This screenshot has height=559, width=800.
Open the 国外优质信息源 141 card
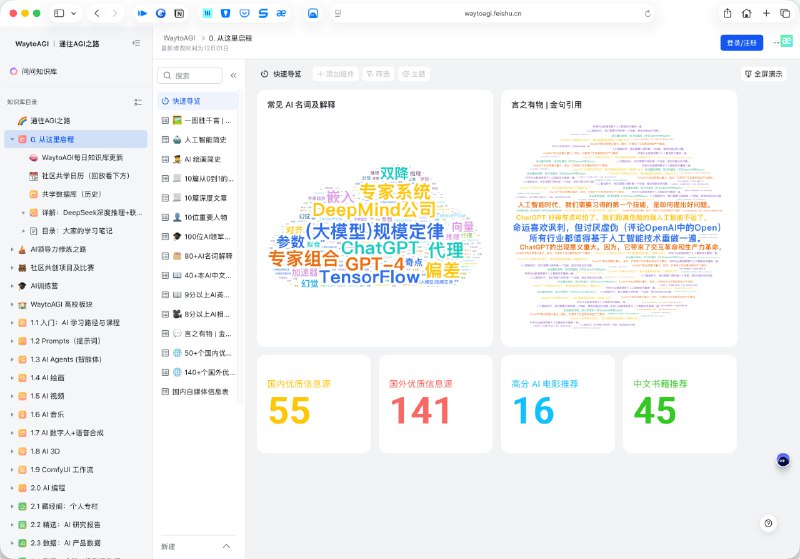point(435,404)
